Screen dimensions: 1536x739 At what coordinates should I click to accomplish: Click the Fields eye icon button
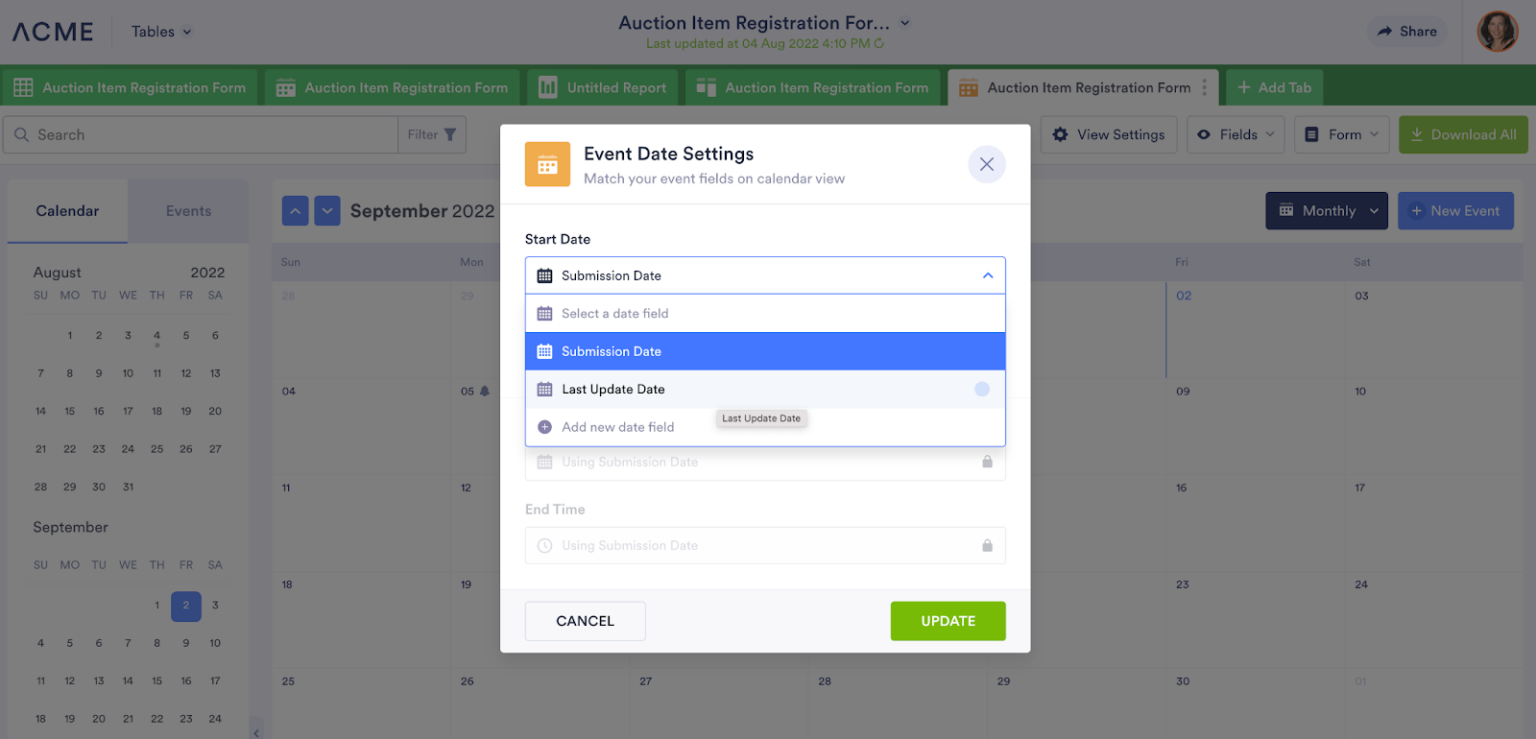coord(1205,134)
